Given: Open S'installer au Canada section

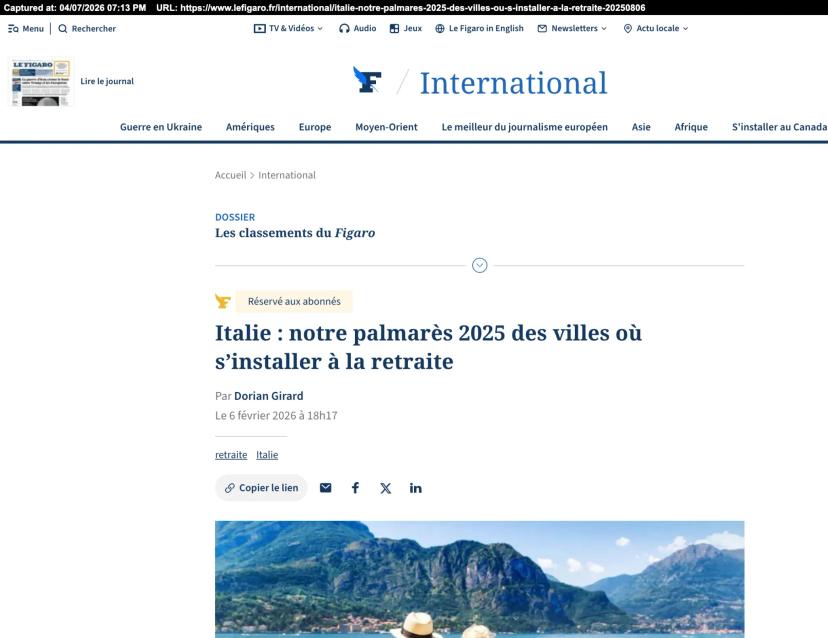Looking at the screenshot, I should [779, 127].
